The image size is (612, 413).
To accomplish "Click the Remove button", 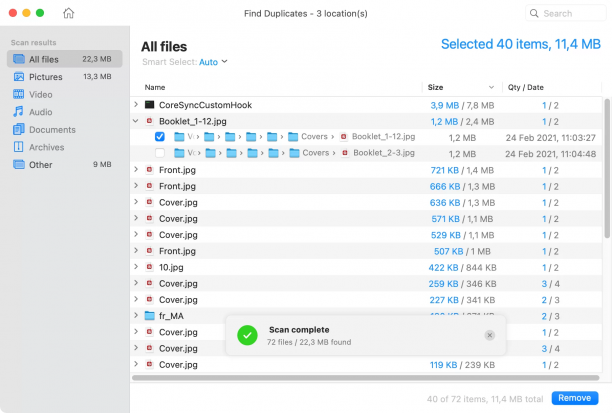I will click(x=575, y=398).
